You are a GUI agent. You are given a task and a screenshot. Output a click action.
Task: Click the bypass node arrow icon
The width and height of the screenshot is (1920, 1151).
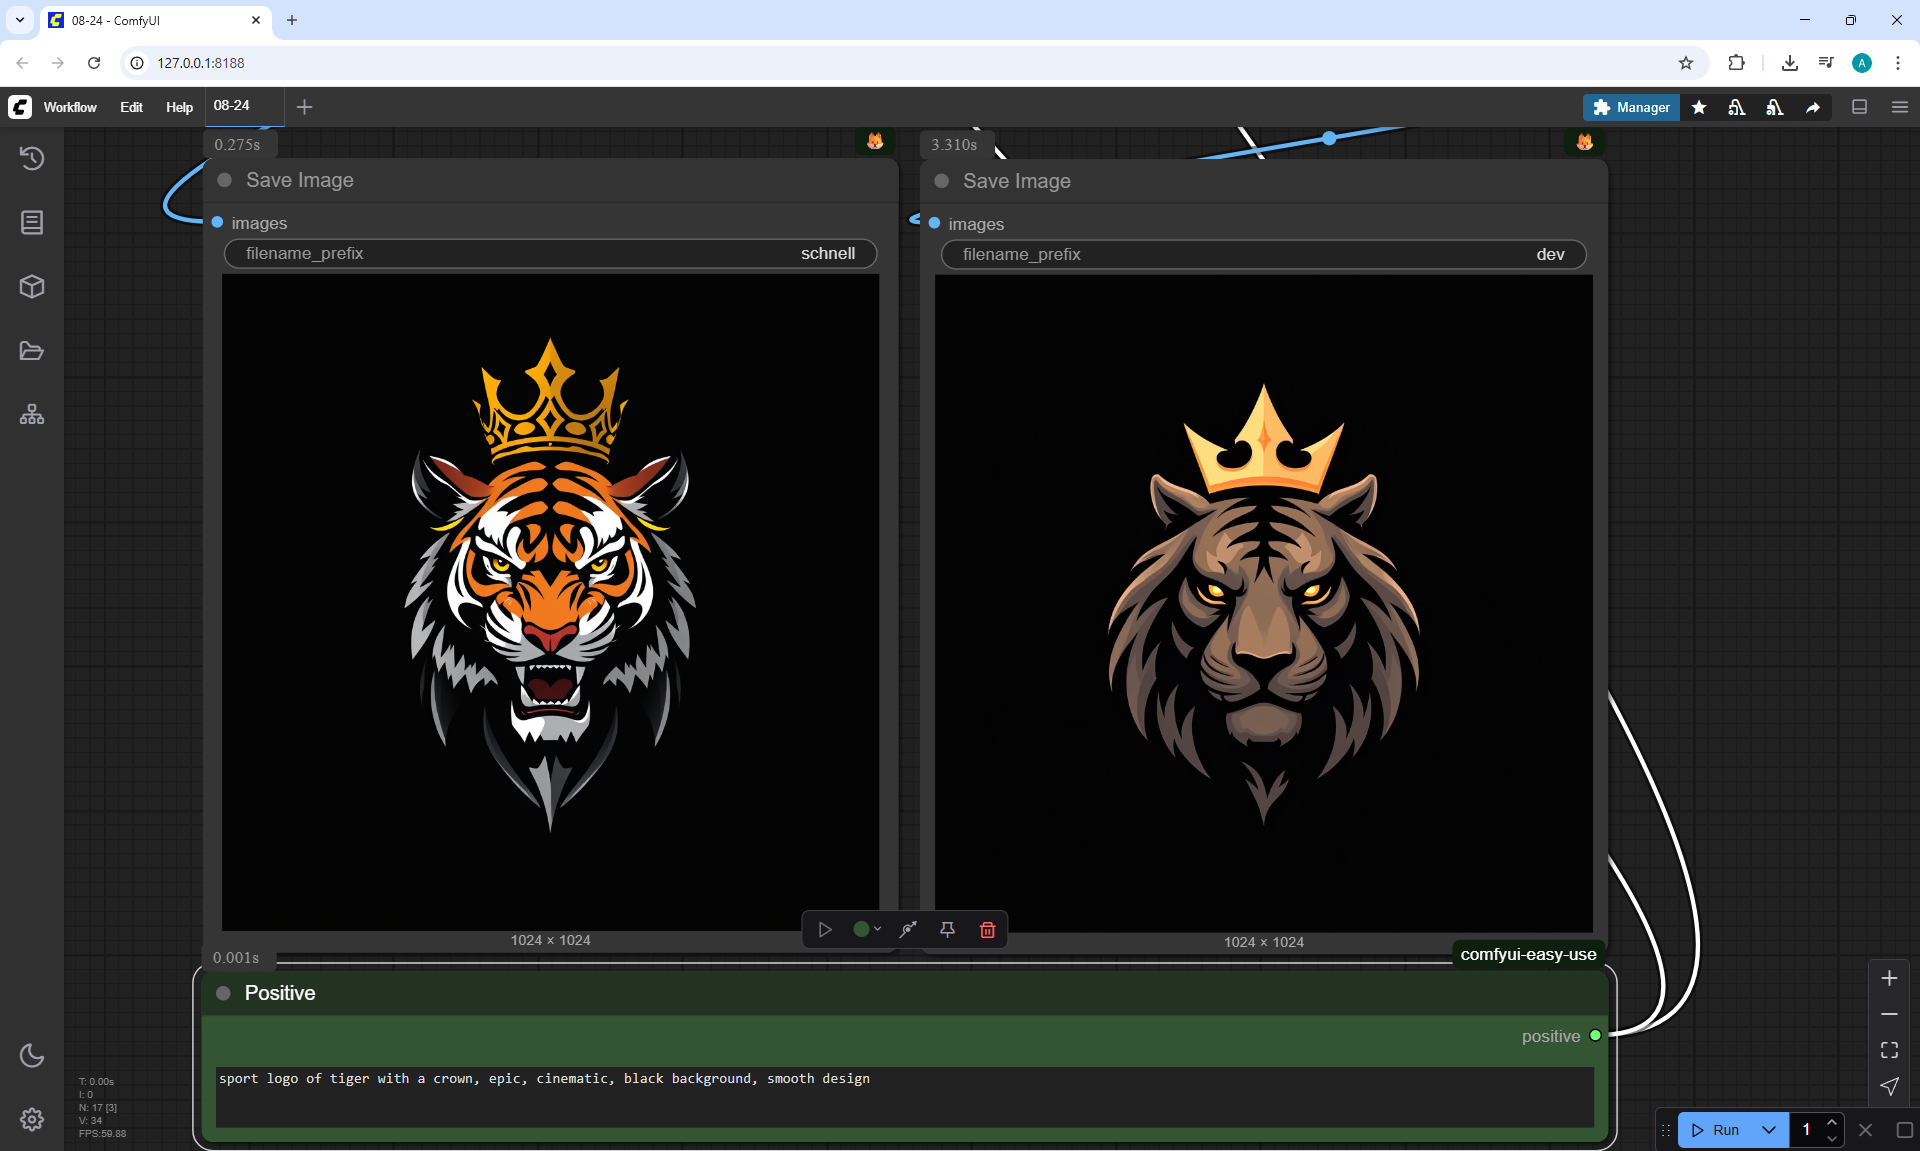(x=908, y=930)
